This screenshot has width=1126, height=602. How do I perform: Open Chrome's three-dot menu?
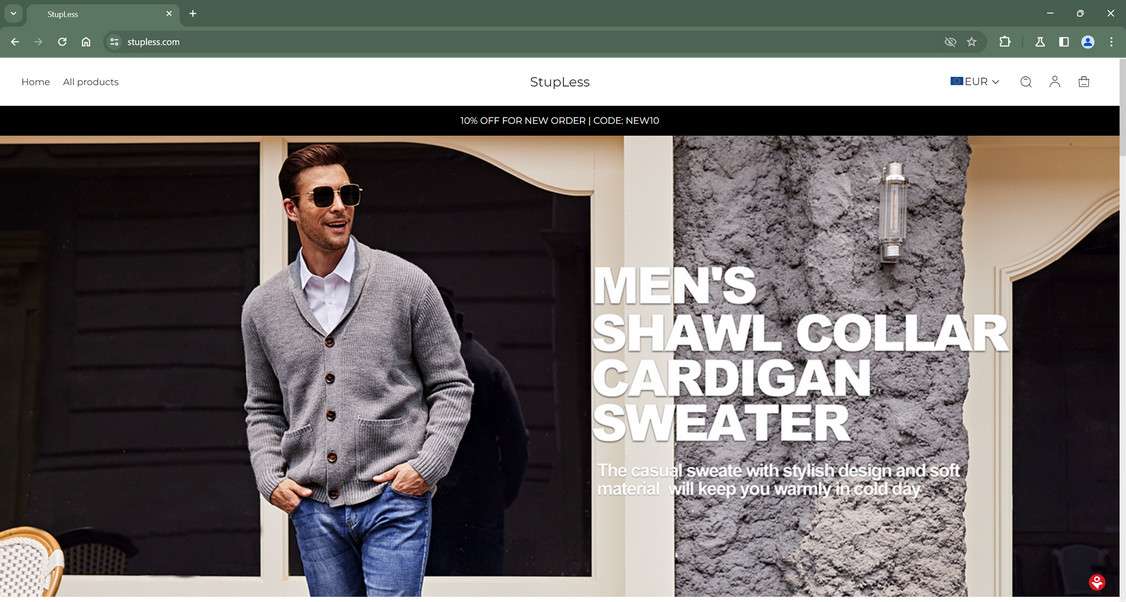(x=1110, y=42)
